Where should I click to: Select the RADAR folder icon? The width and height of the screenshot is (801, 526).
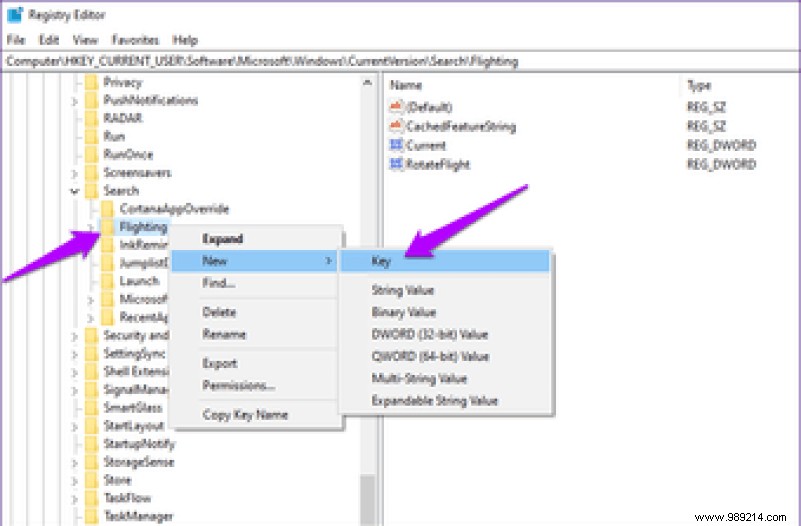pyautogui.click(x=91, y=118)
